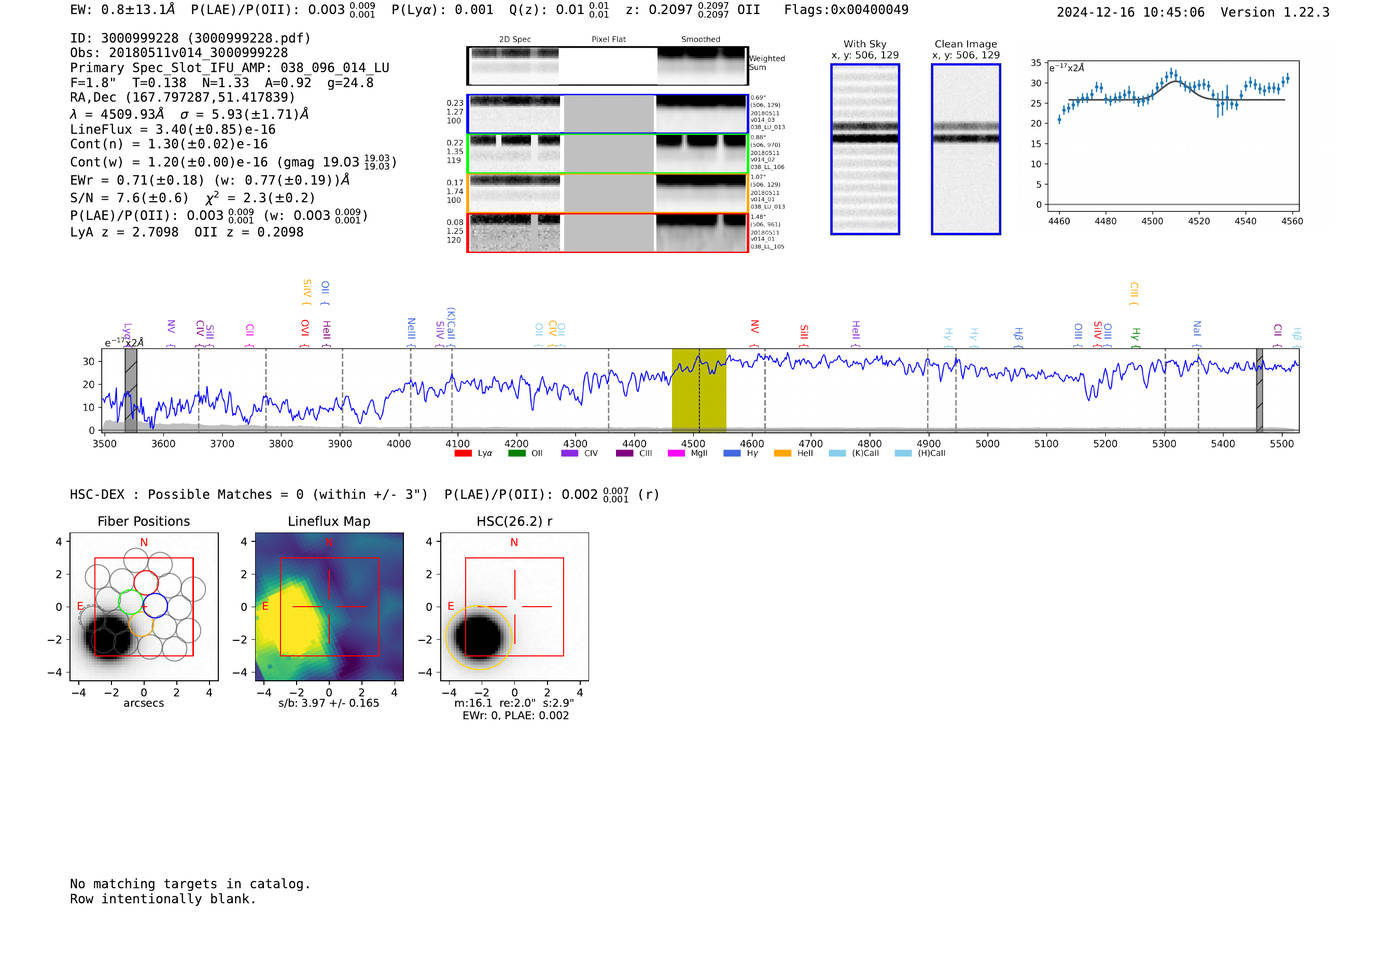The width and height of the screenshot is (1400, 953).
Task: Select the orange-bordered 2D spectrum row
Action: [x=608, y=193]
